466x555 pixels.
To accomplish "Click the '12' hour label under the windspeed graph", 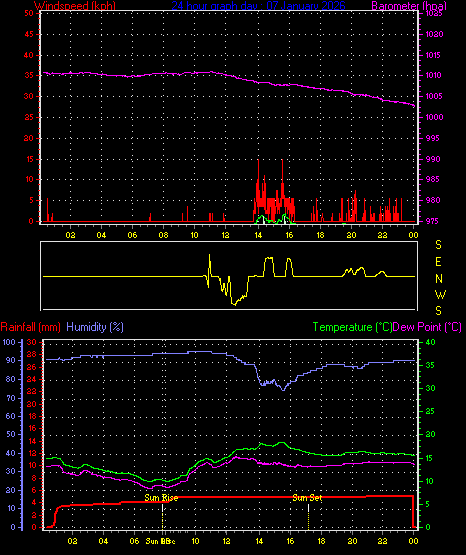I will [225, 235].
